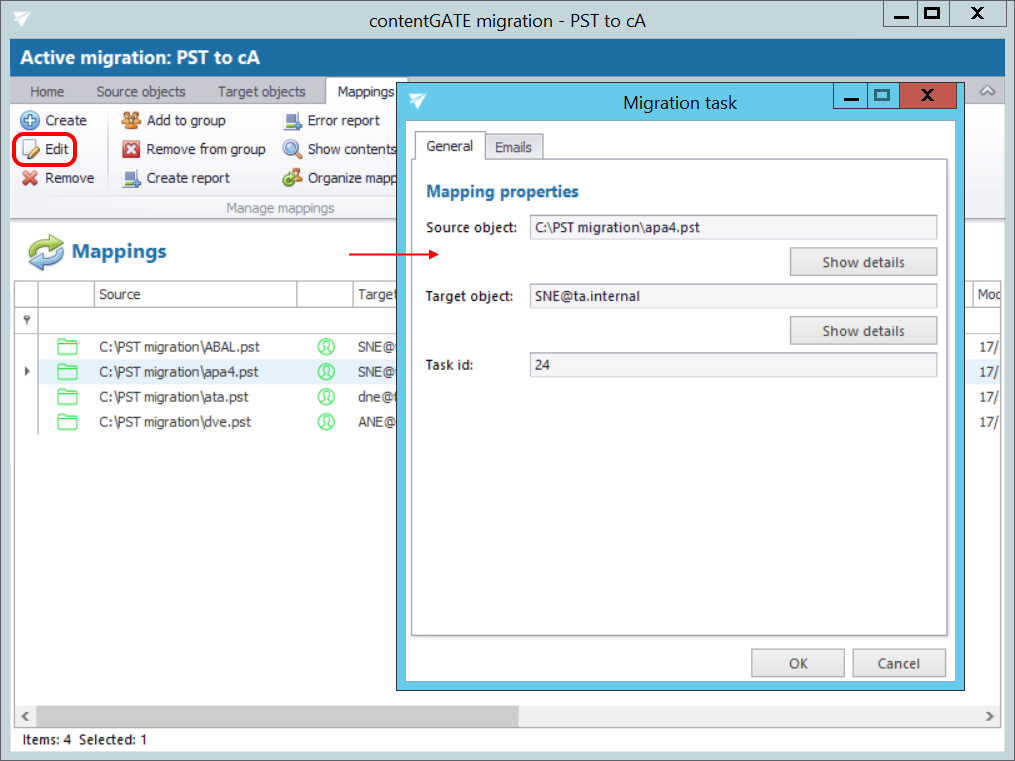1015x761 pixels.
Task: Click the Edit mapping pencil icon
Action: point(31,150)
